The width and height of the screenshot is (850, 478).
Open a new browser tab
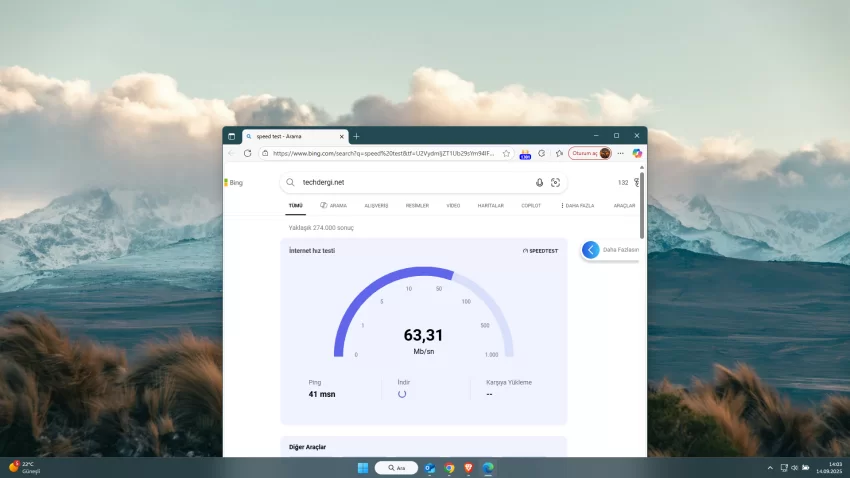pyautogui.click(x=356, y=136)
